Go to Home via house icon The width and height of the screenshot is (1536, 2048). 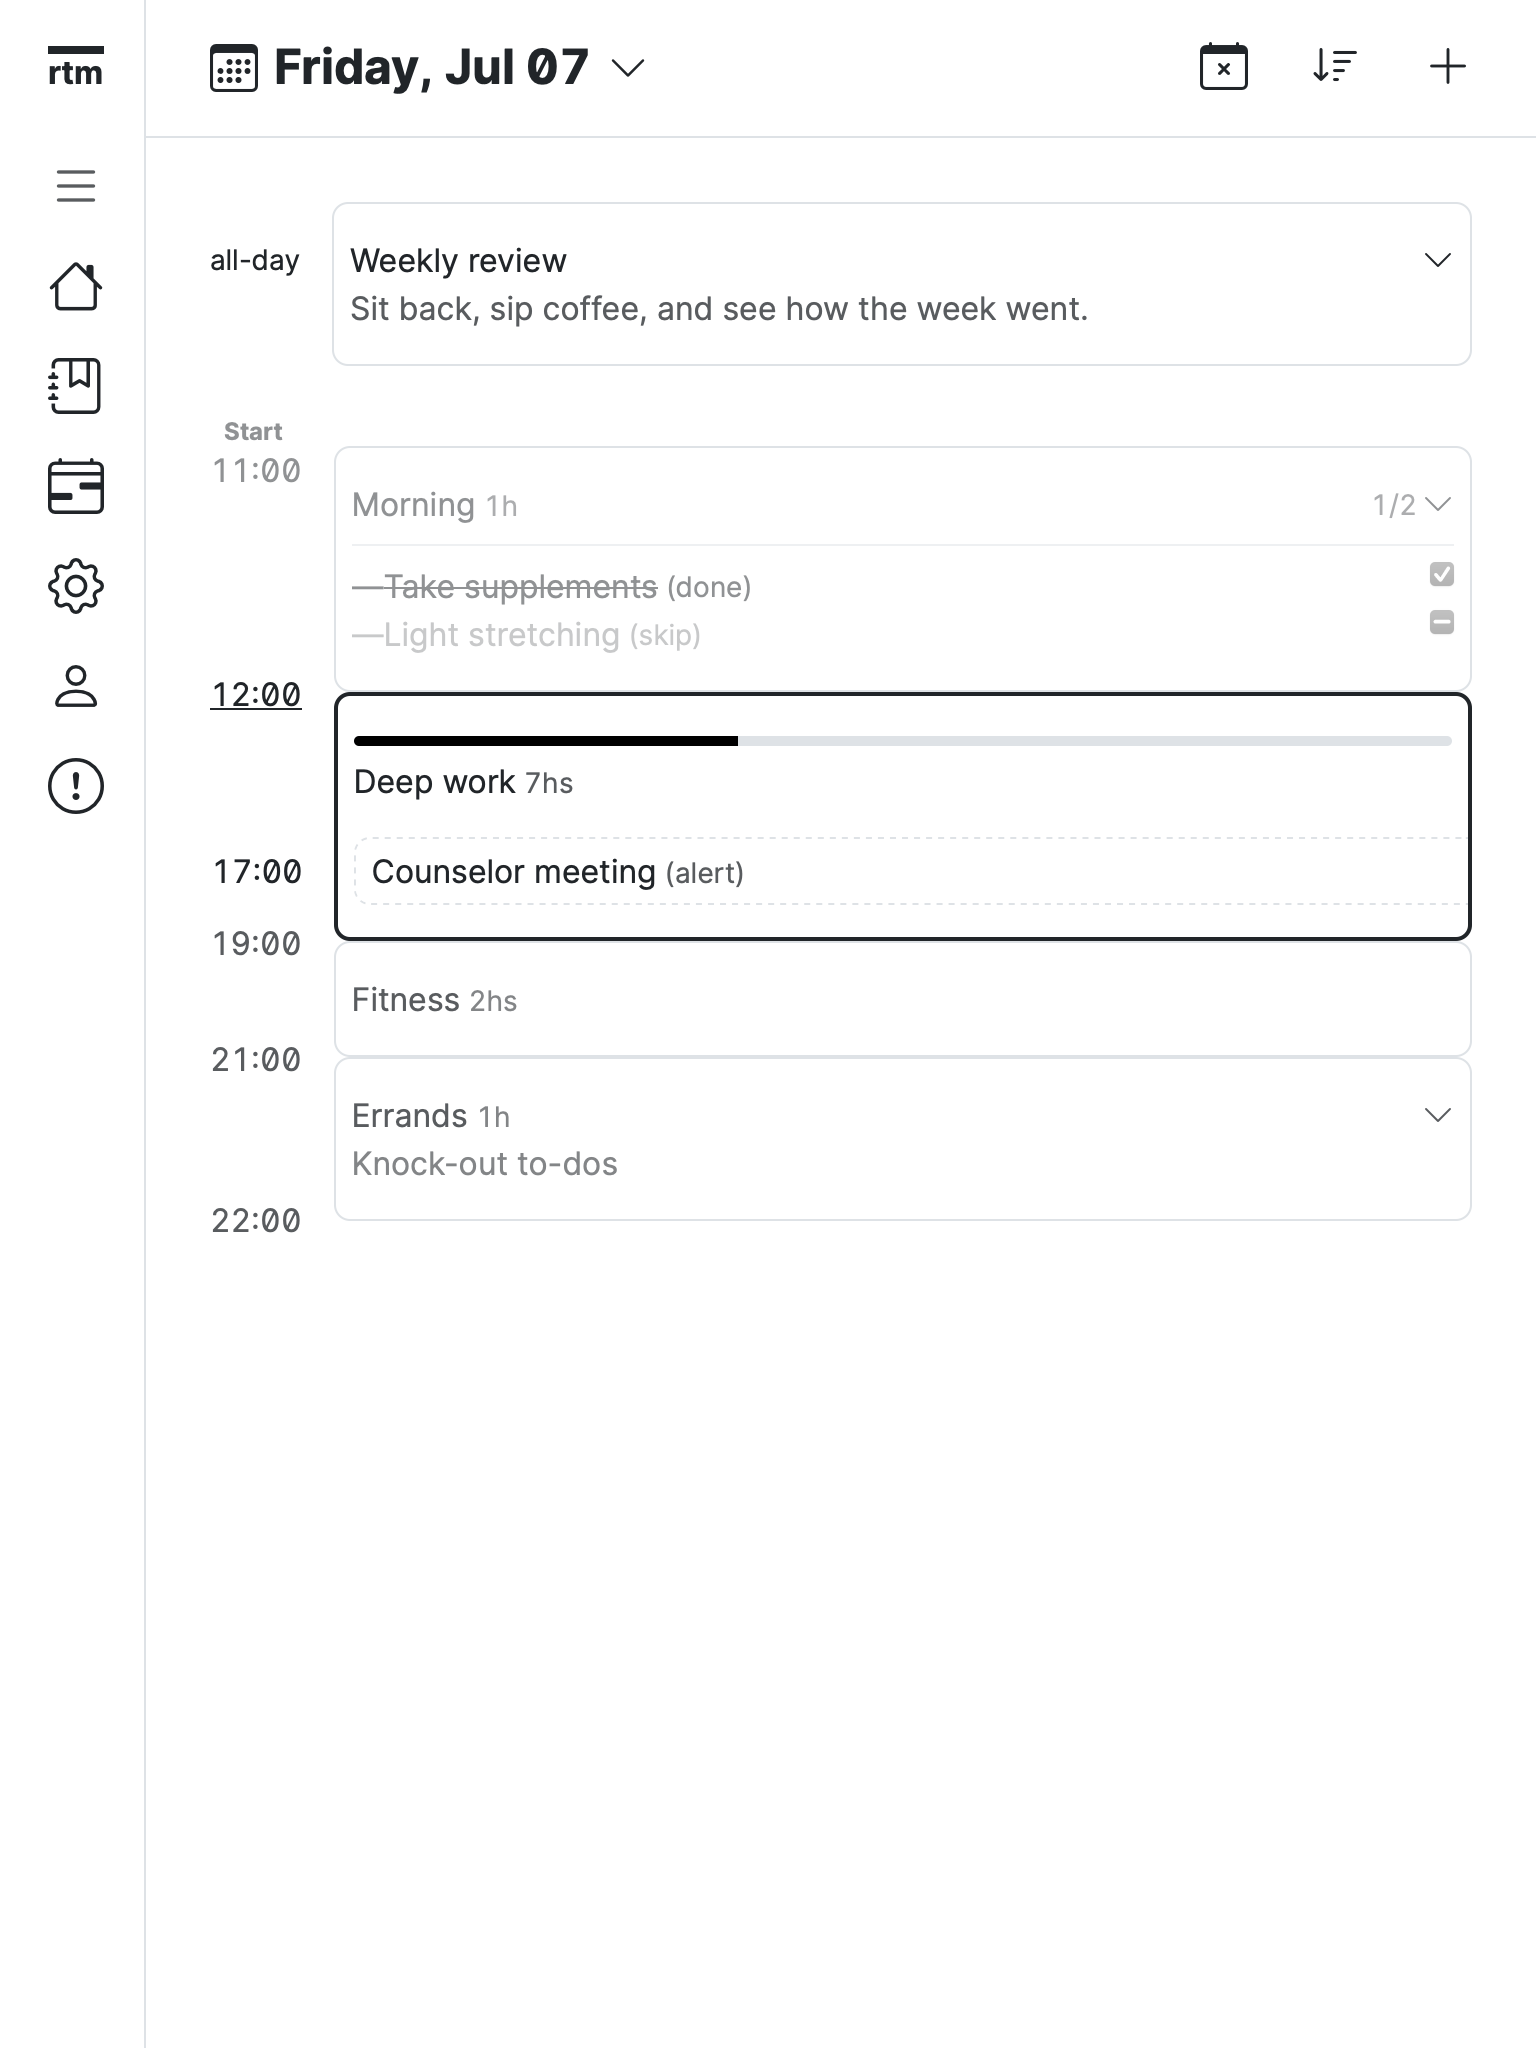coord(76,287)
